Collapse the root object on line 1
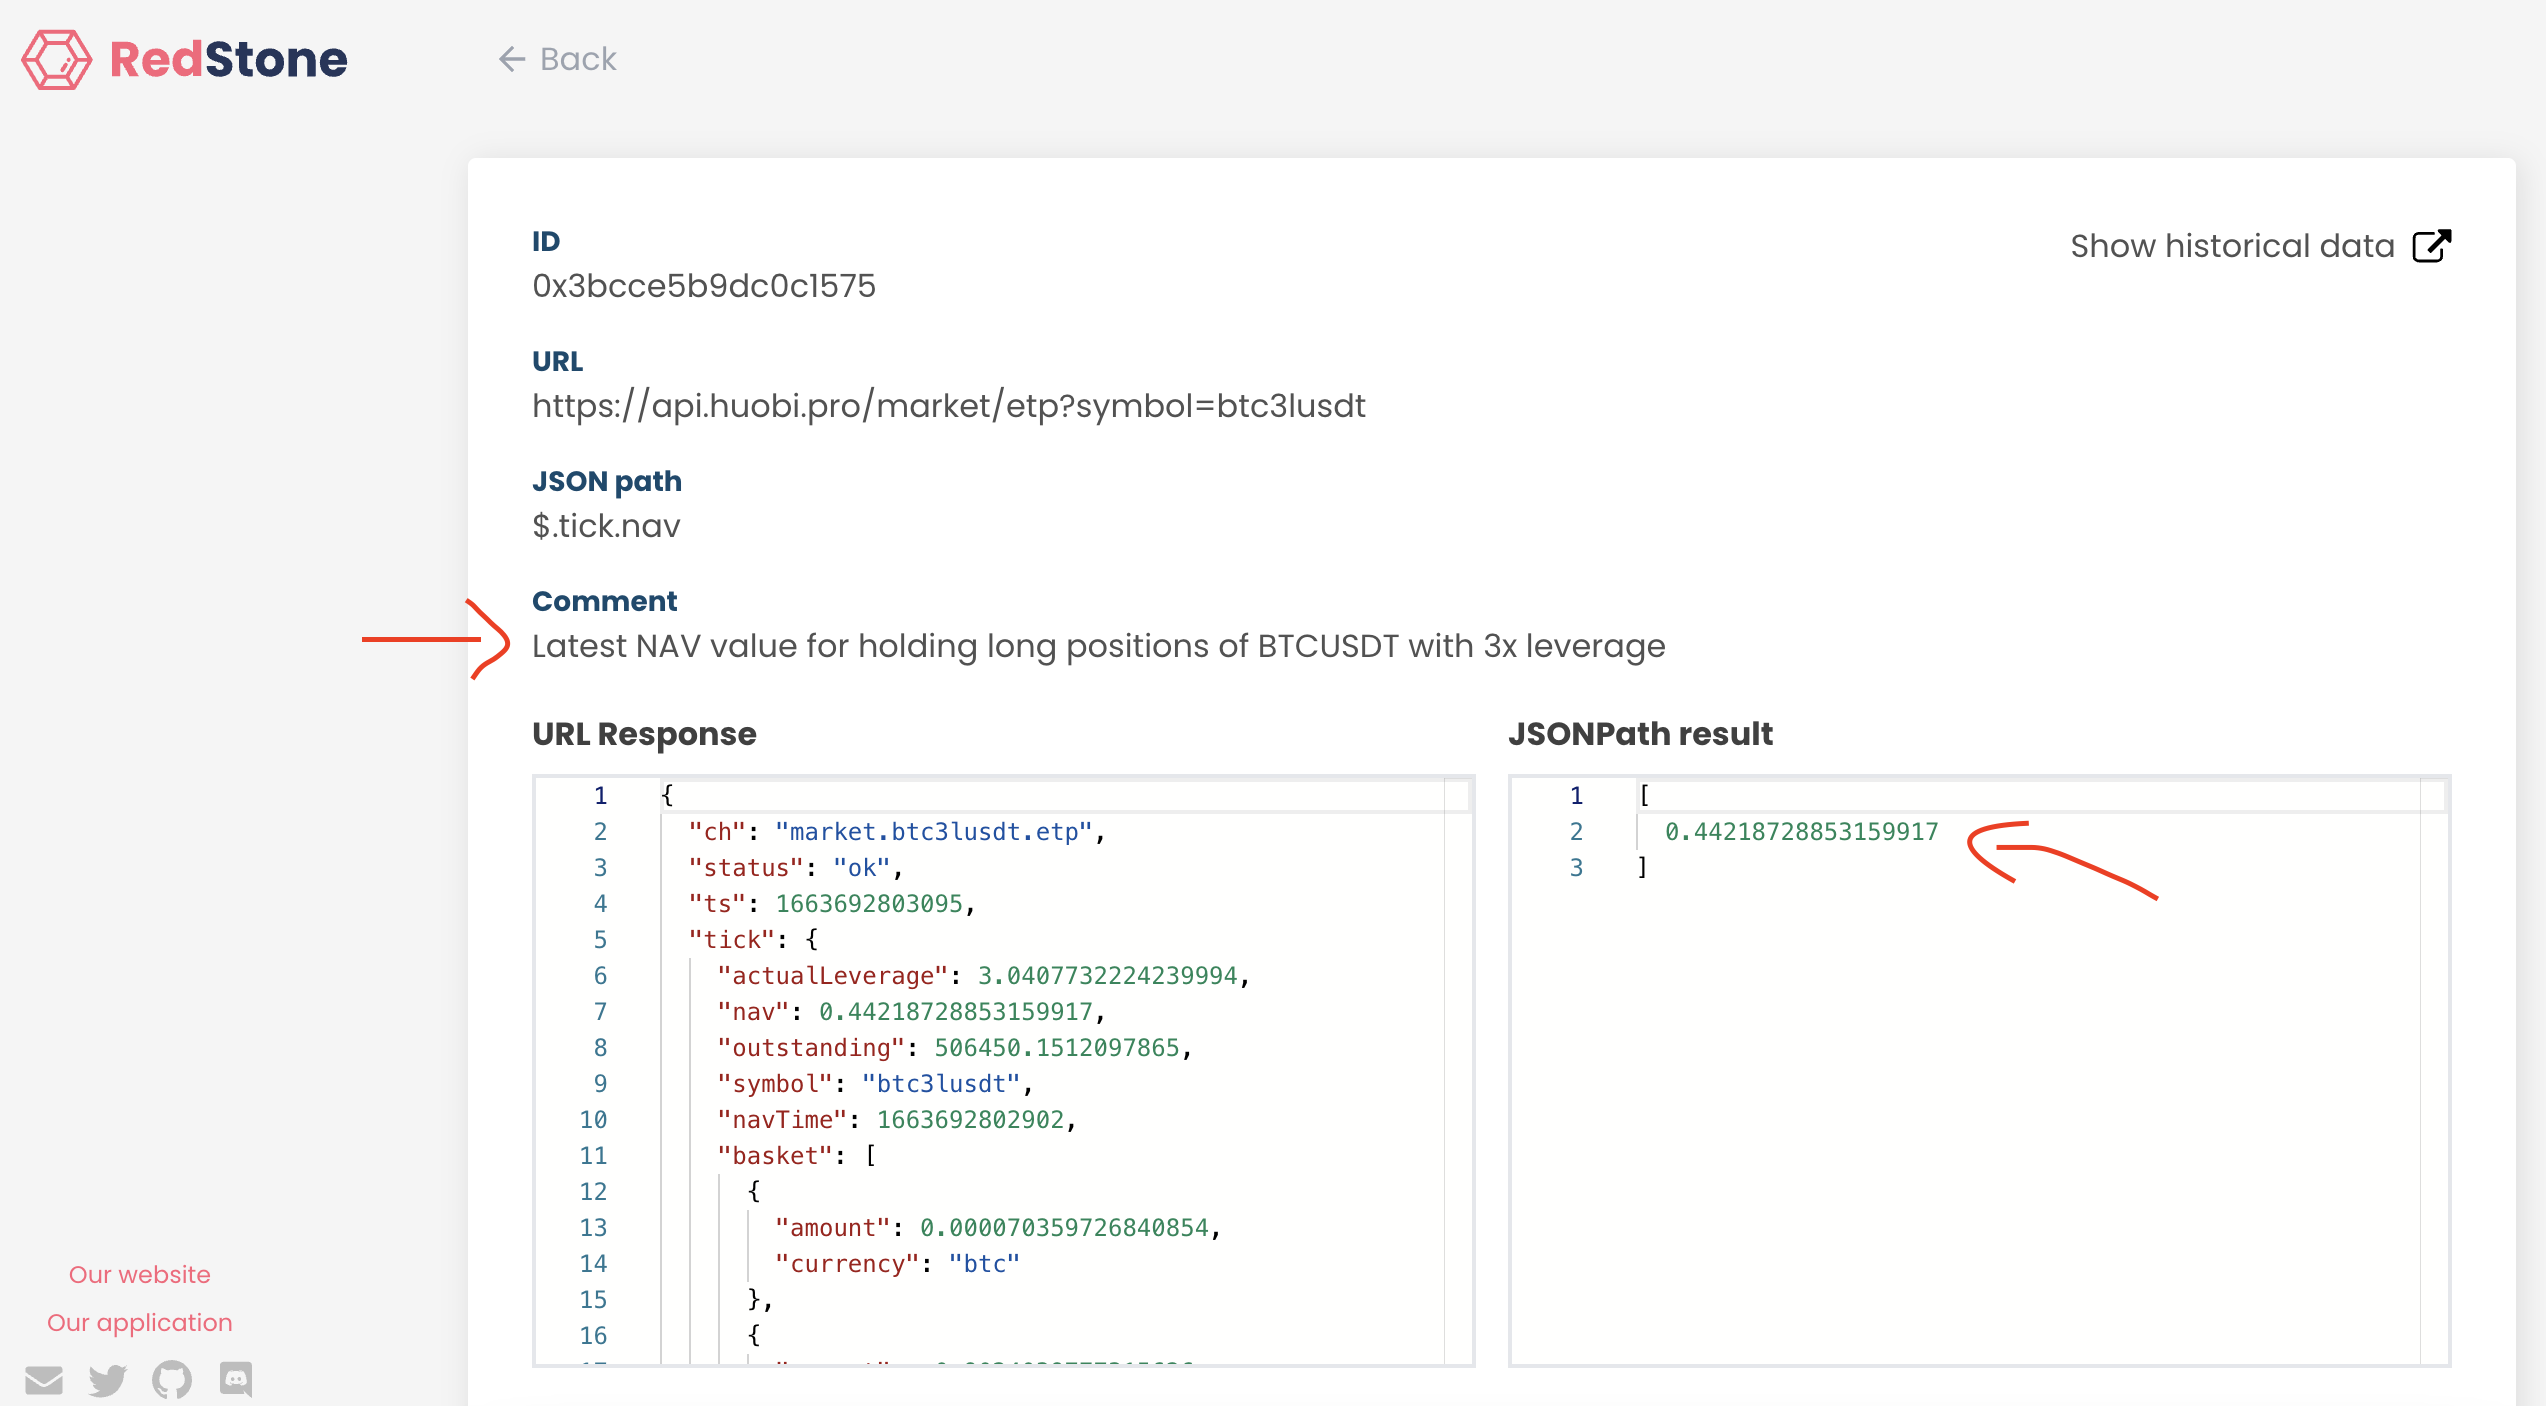This screenshot has width=2546, height=1406. pyautogui.click(x=636, y=796)
